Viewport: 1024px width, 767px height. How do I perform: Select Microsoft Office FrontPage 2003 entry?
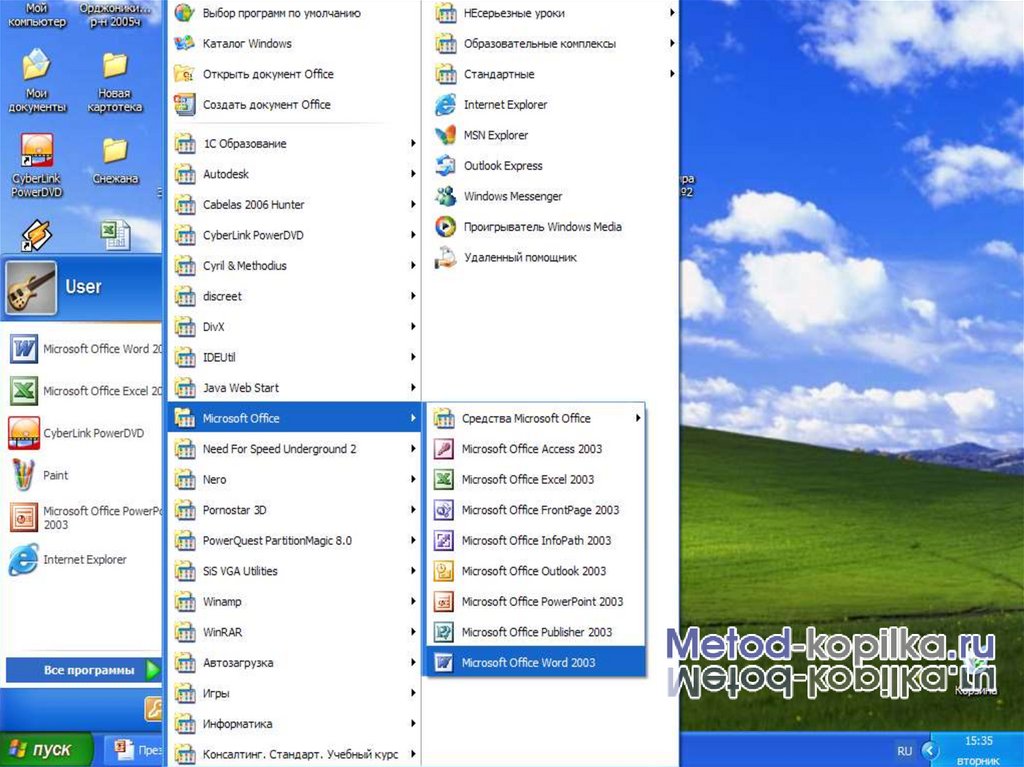coord(540,510)
